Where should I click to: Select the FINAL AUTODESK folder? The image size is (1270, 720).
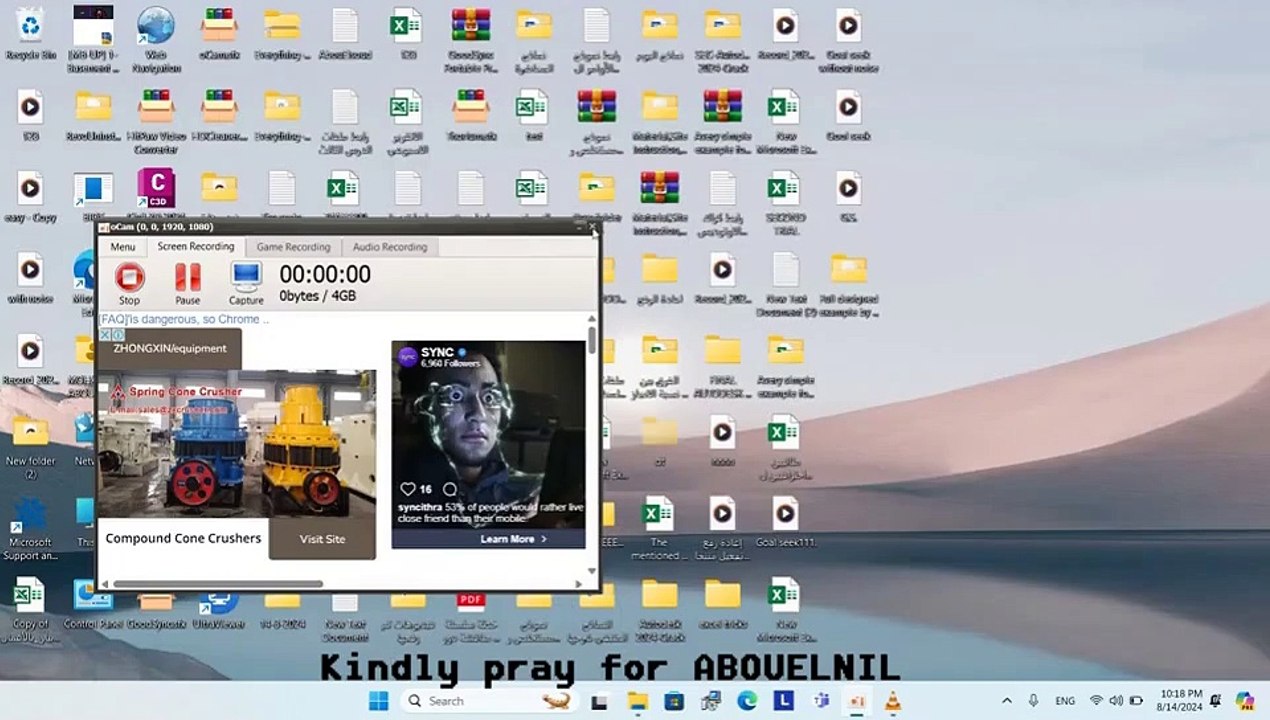(x=722, y=366)
